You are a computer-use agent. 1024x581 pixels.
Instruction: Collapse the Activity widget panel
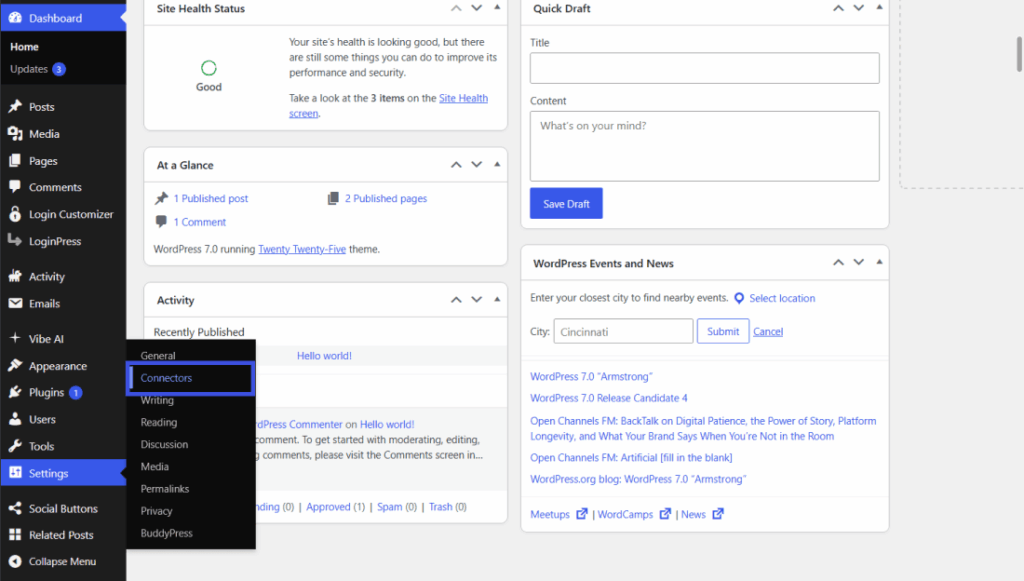[497, 299]
